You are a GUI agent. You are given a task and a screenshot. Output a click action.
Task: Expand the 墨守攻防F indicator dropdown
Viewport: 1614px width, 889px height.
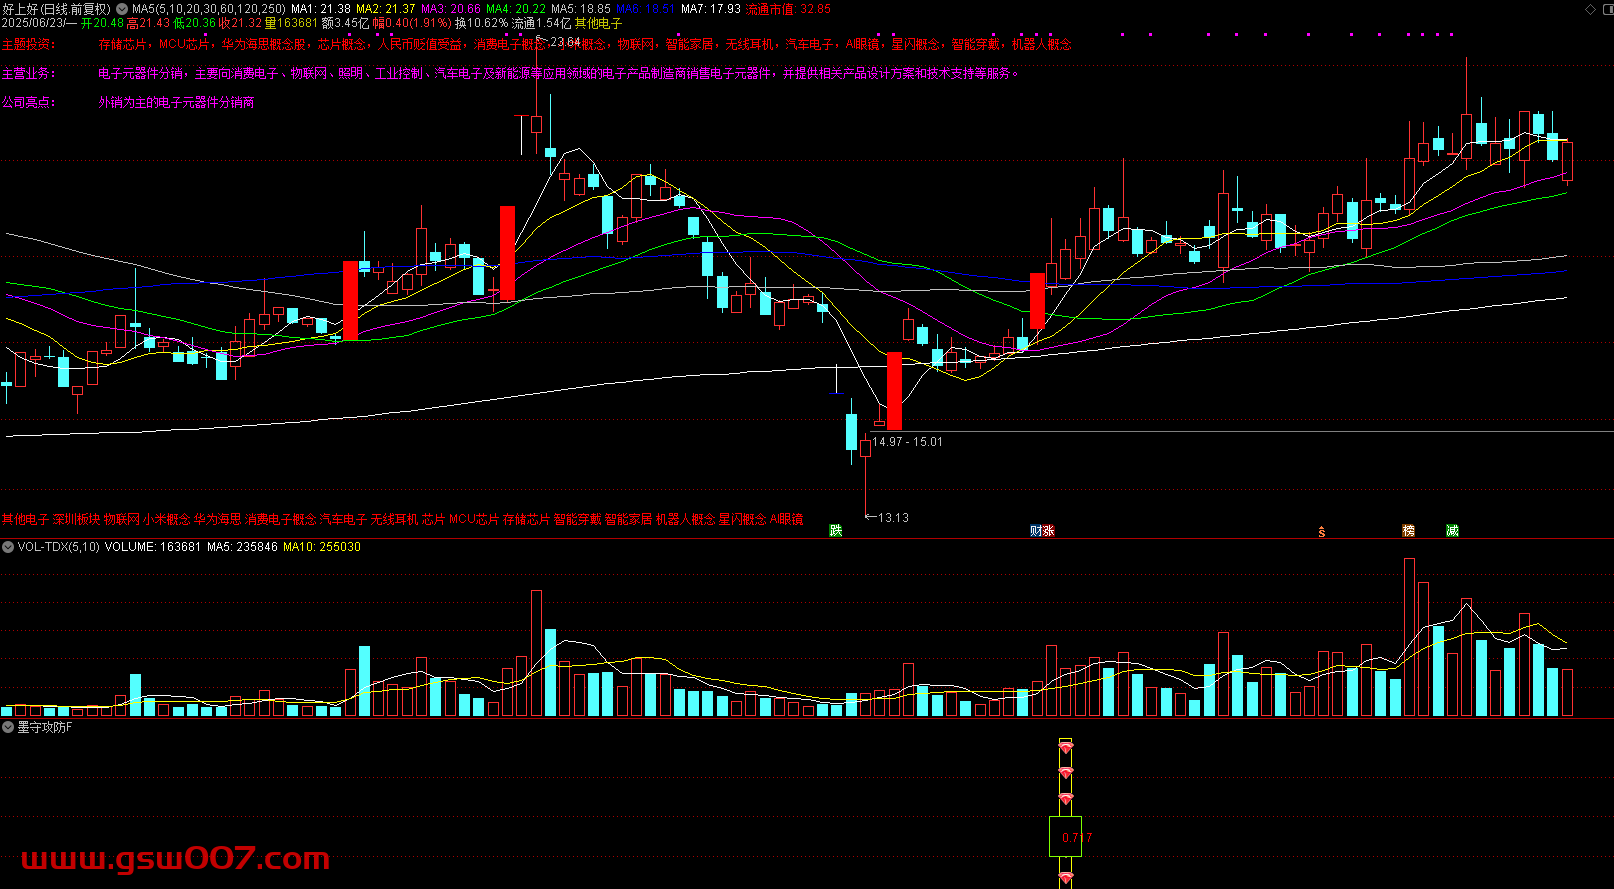(x=8, y=727)
